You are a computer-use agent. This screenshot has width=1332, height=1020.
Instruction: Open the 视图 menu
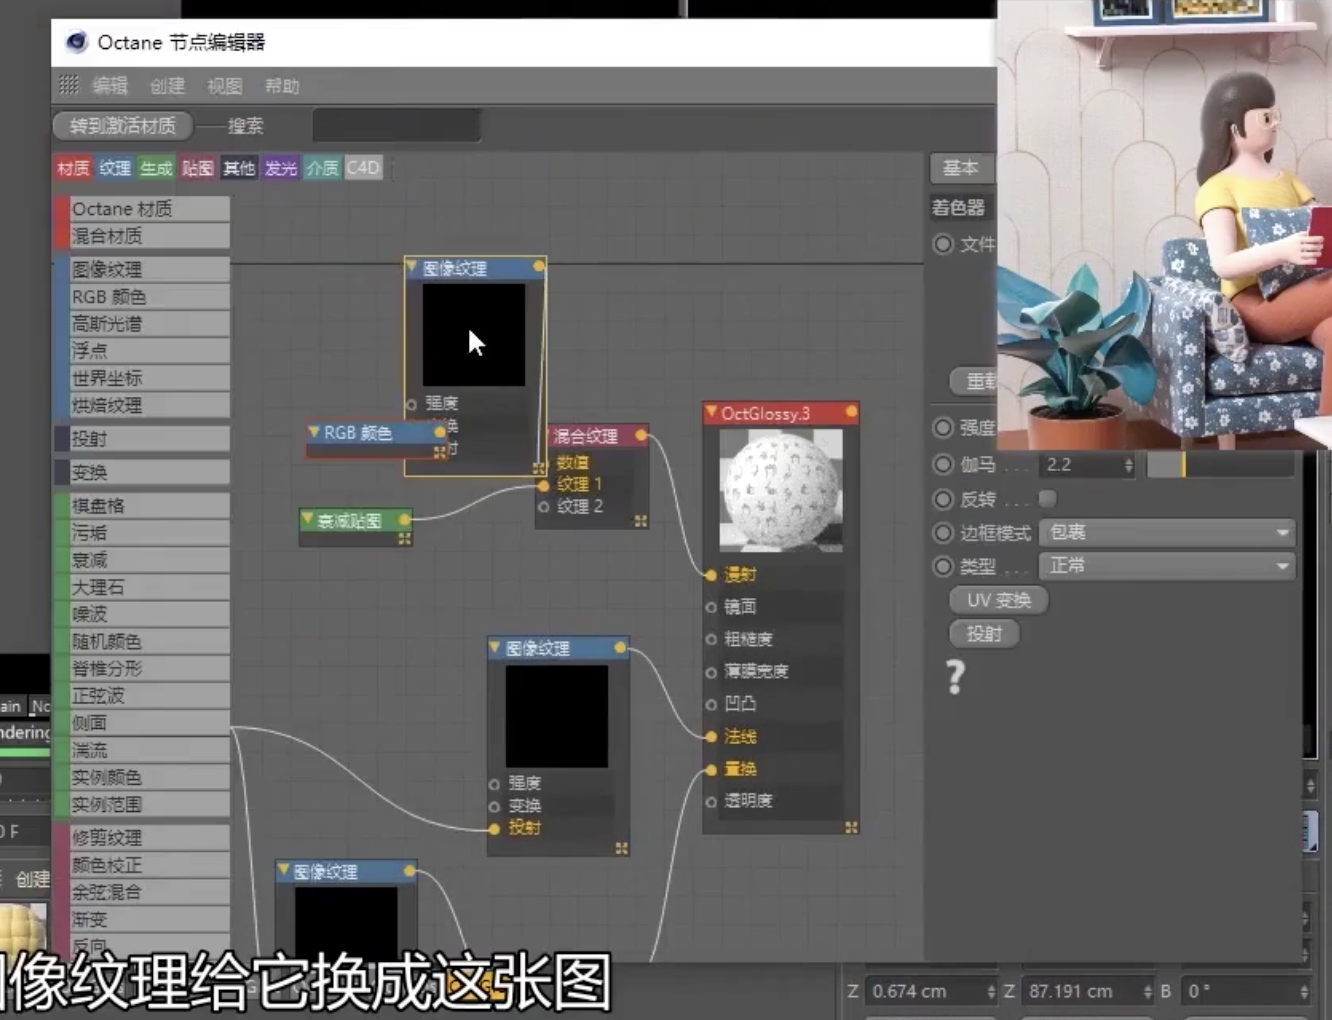point(225,86)
